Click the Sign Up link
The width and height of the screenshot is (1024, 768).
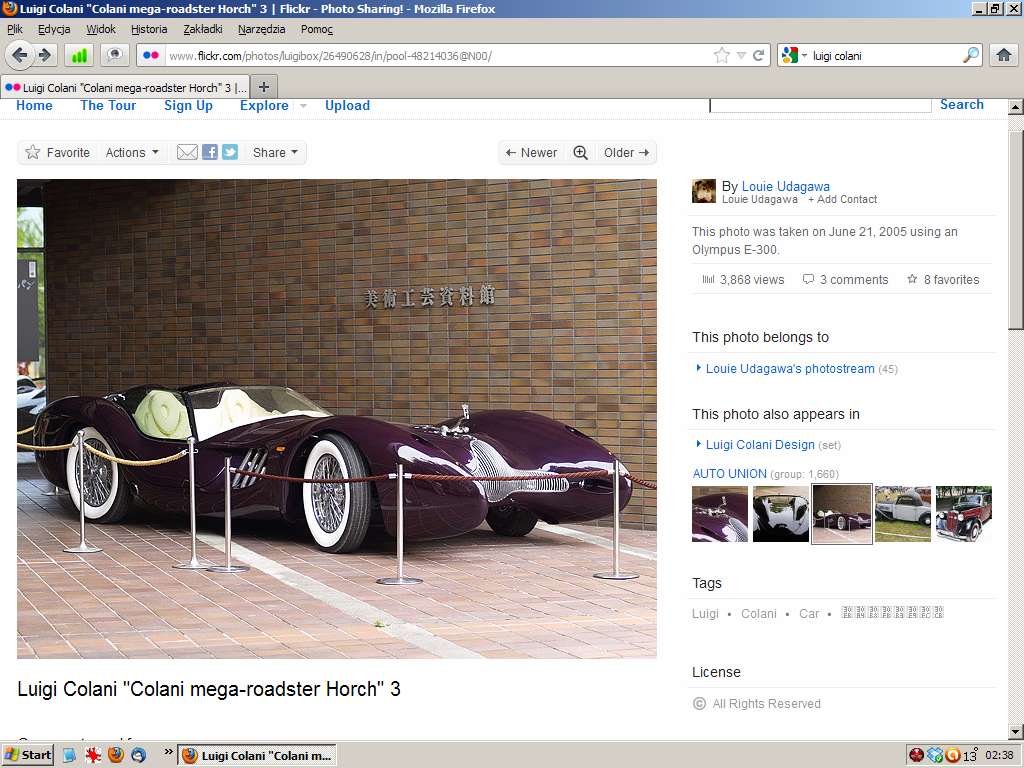188,106
